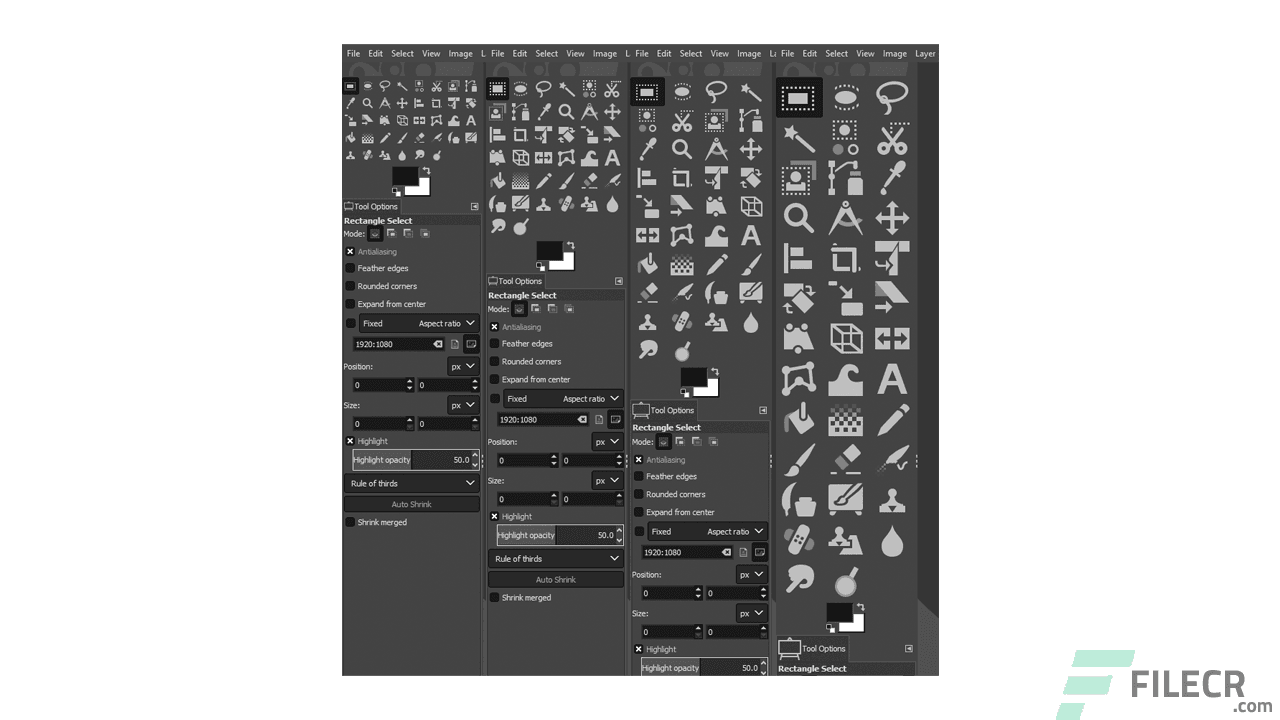Image resolution: width=1280 pixels, height=720 pixels.
Task: Pick the Flip tool in the third toolbox
Action: click(x=647, y=236)
